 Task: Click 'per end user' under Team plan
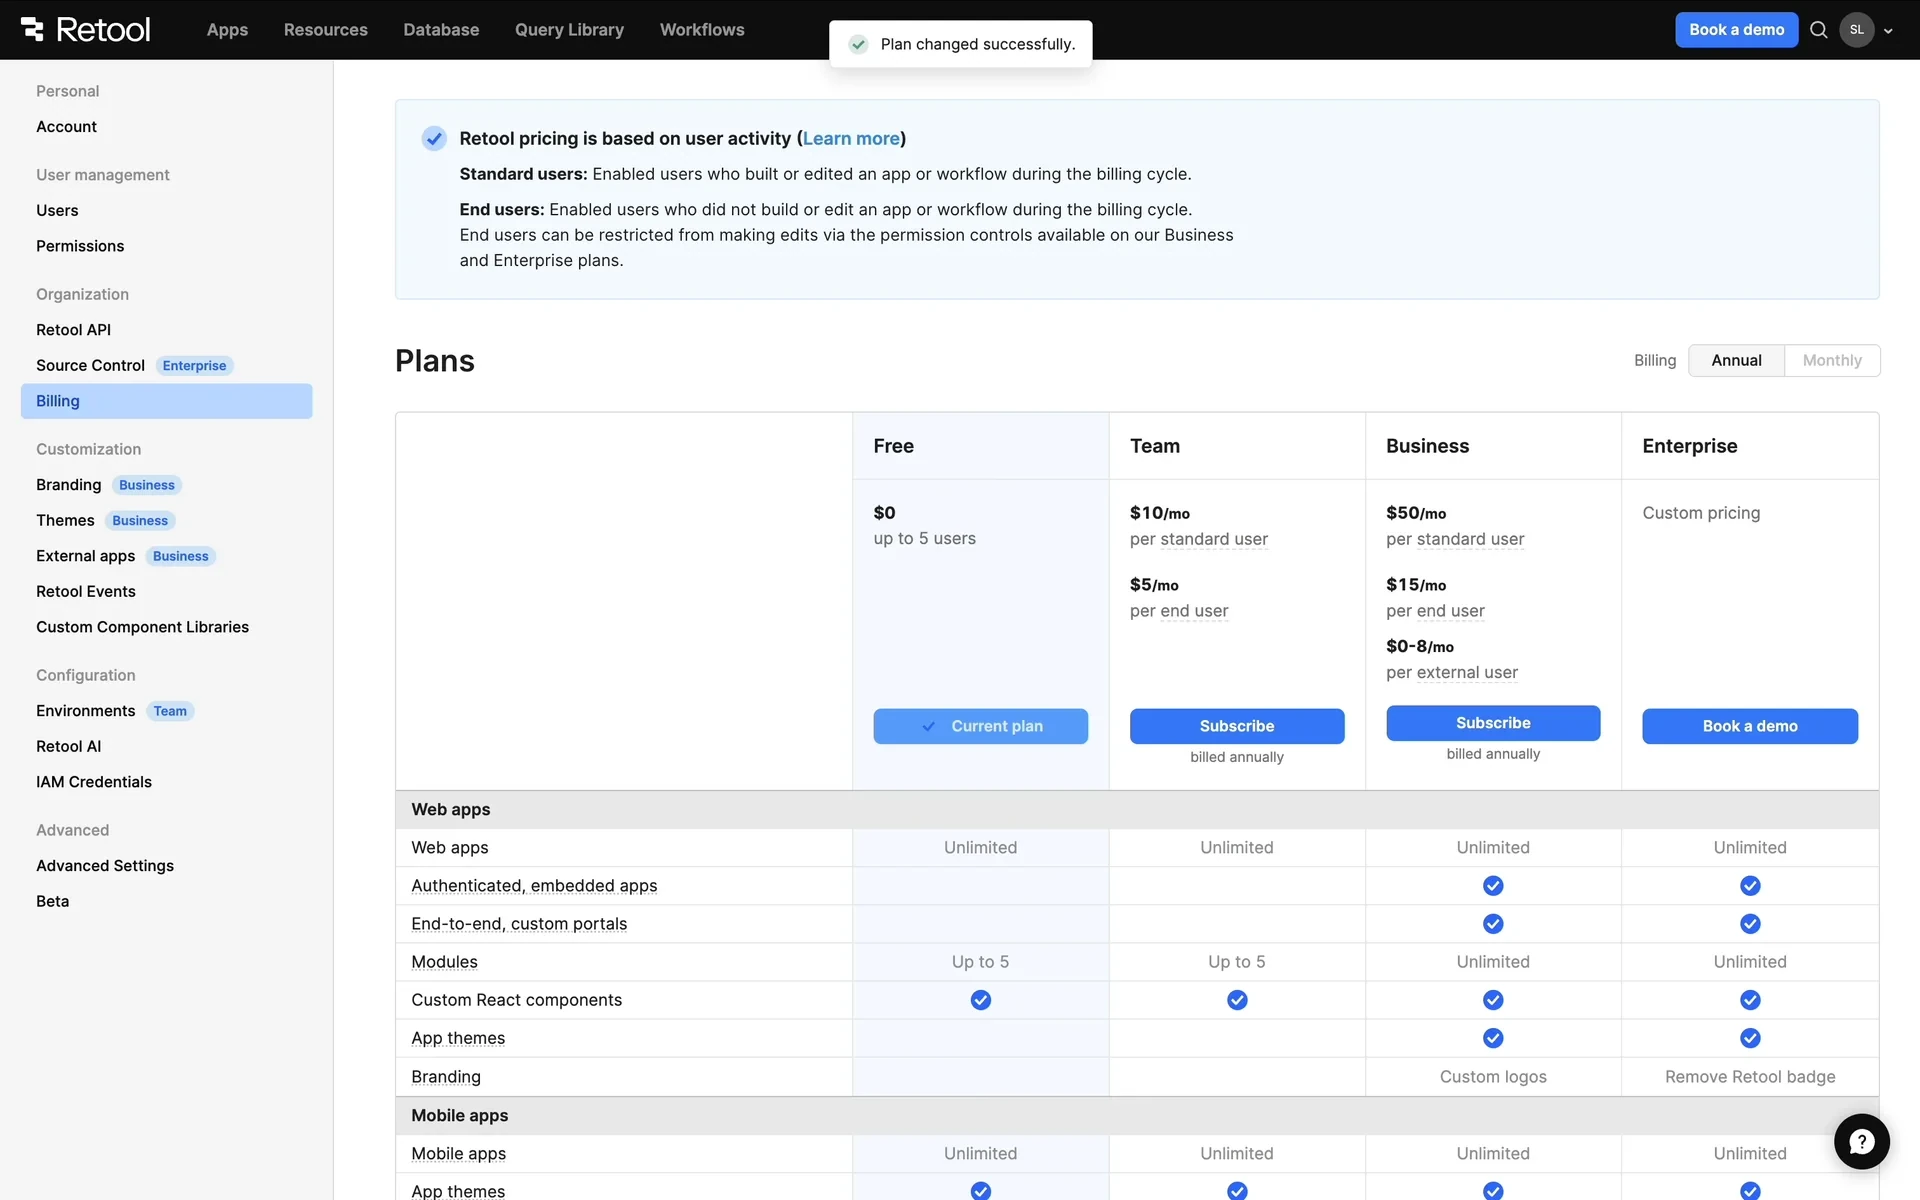pyautogui.click(x=1179, y=611)
